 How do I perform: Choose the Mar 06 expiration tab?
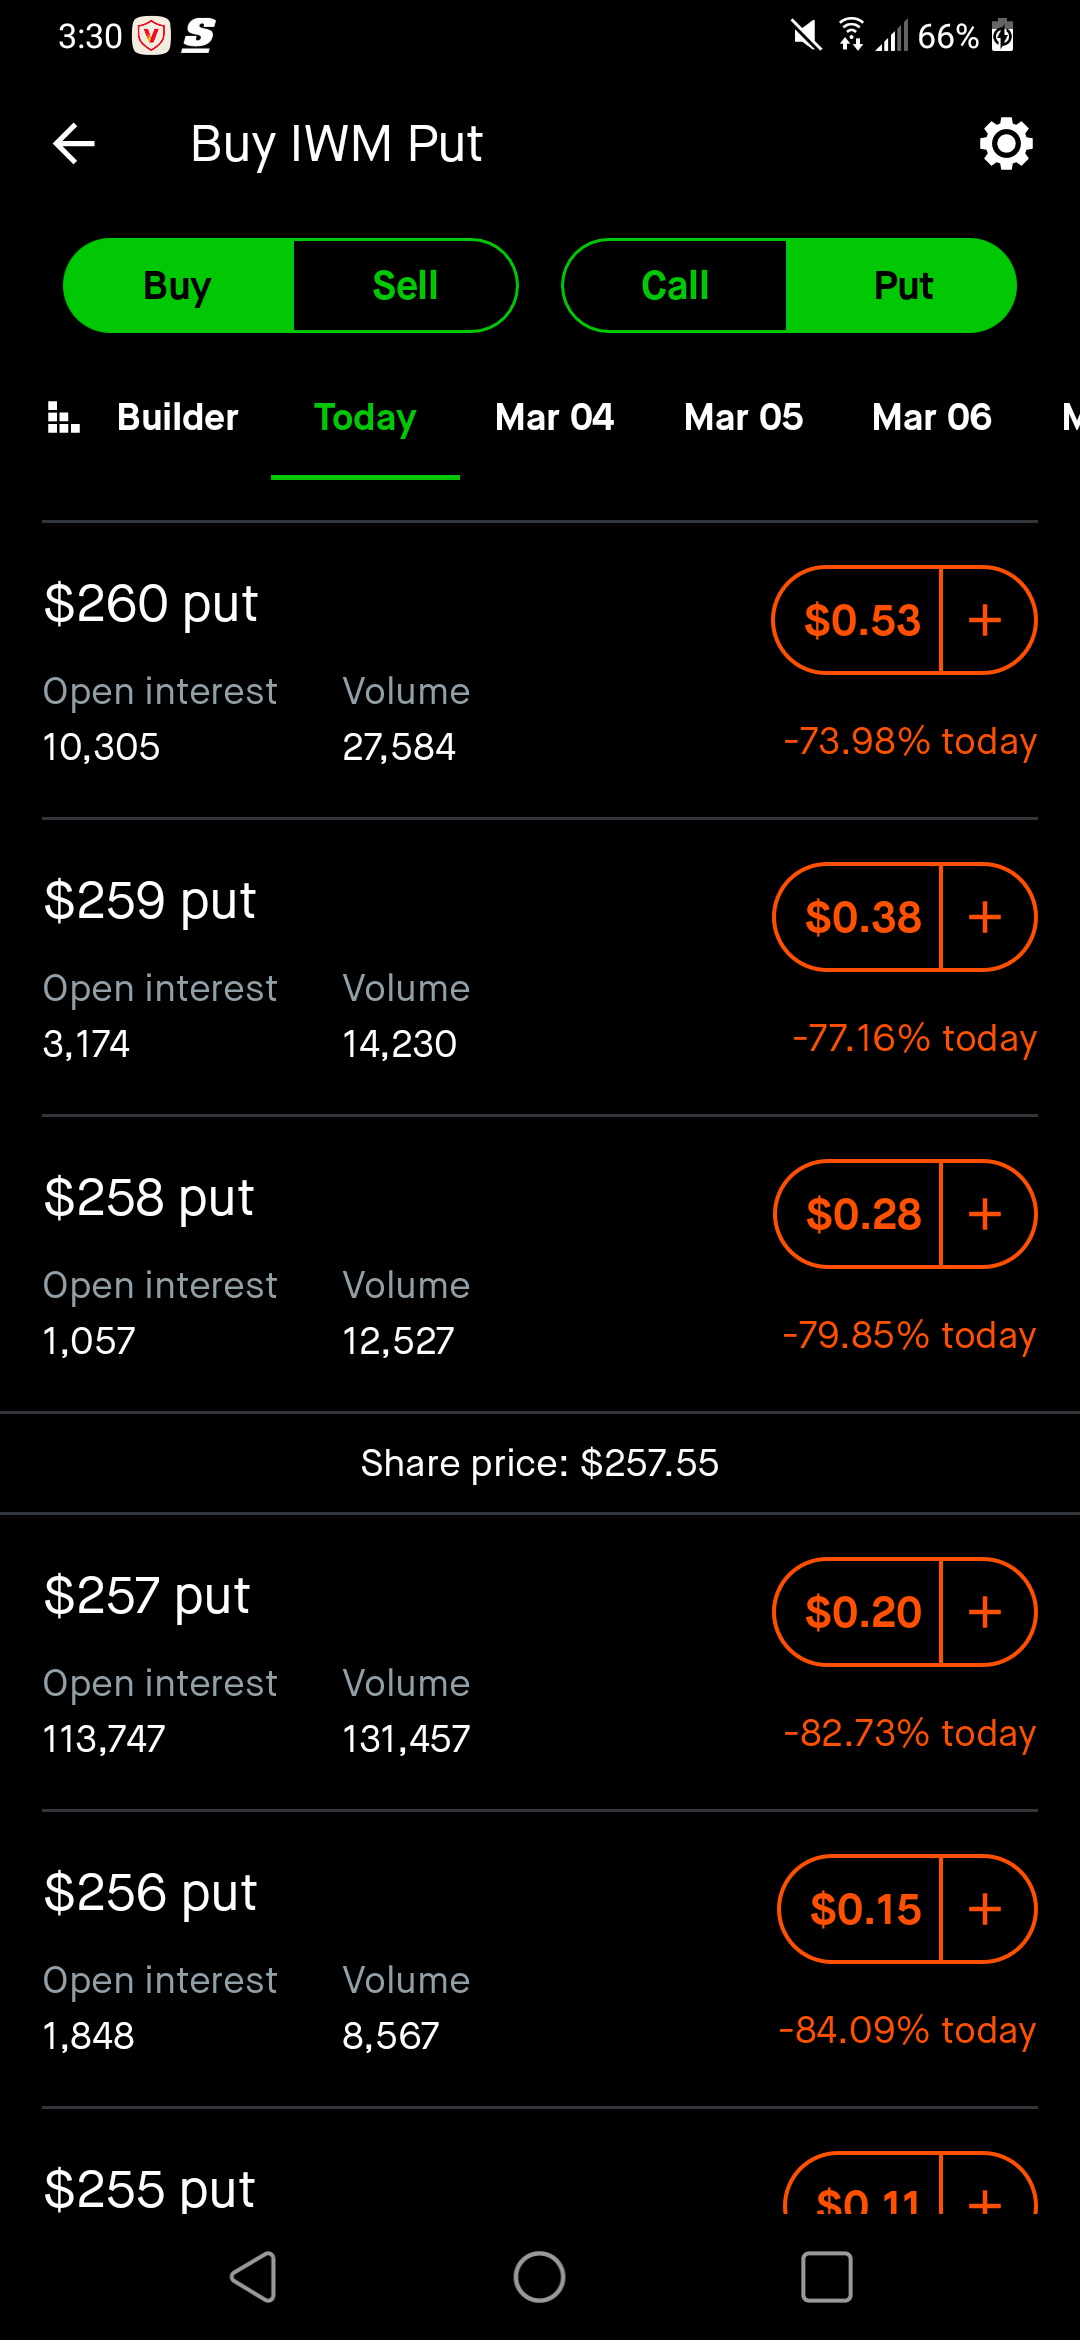931,418
